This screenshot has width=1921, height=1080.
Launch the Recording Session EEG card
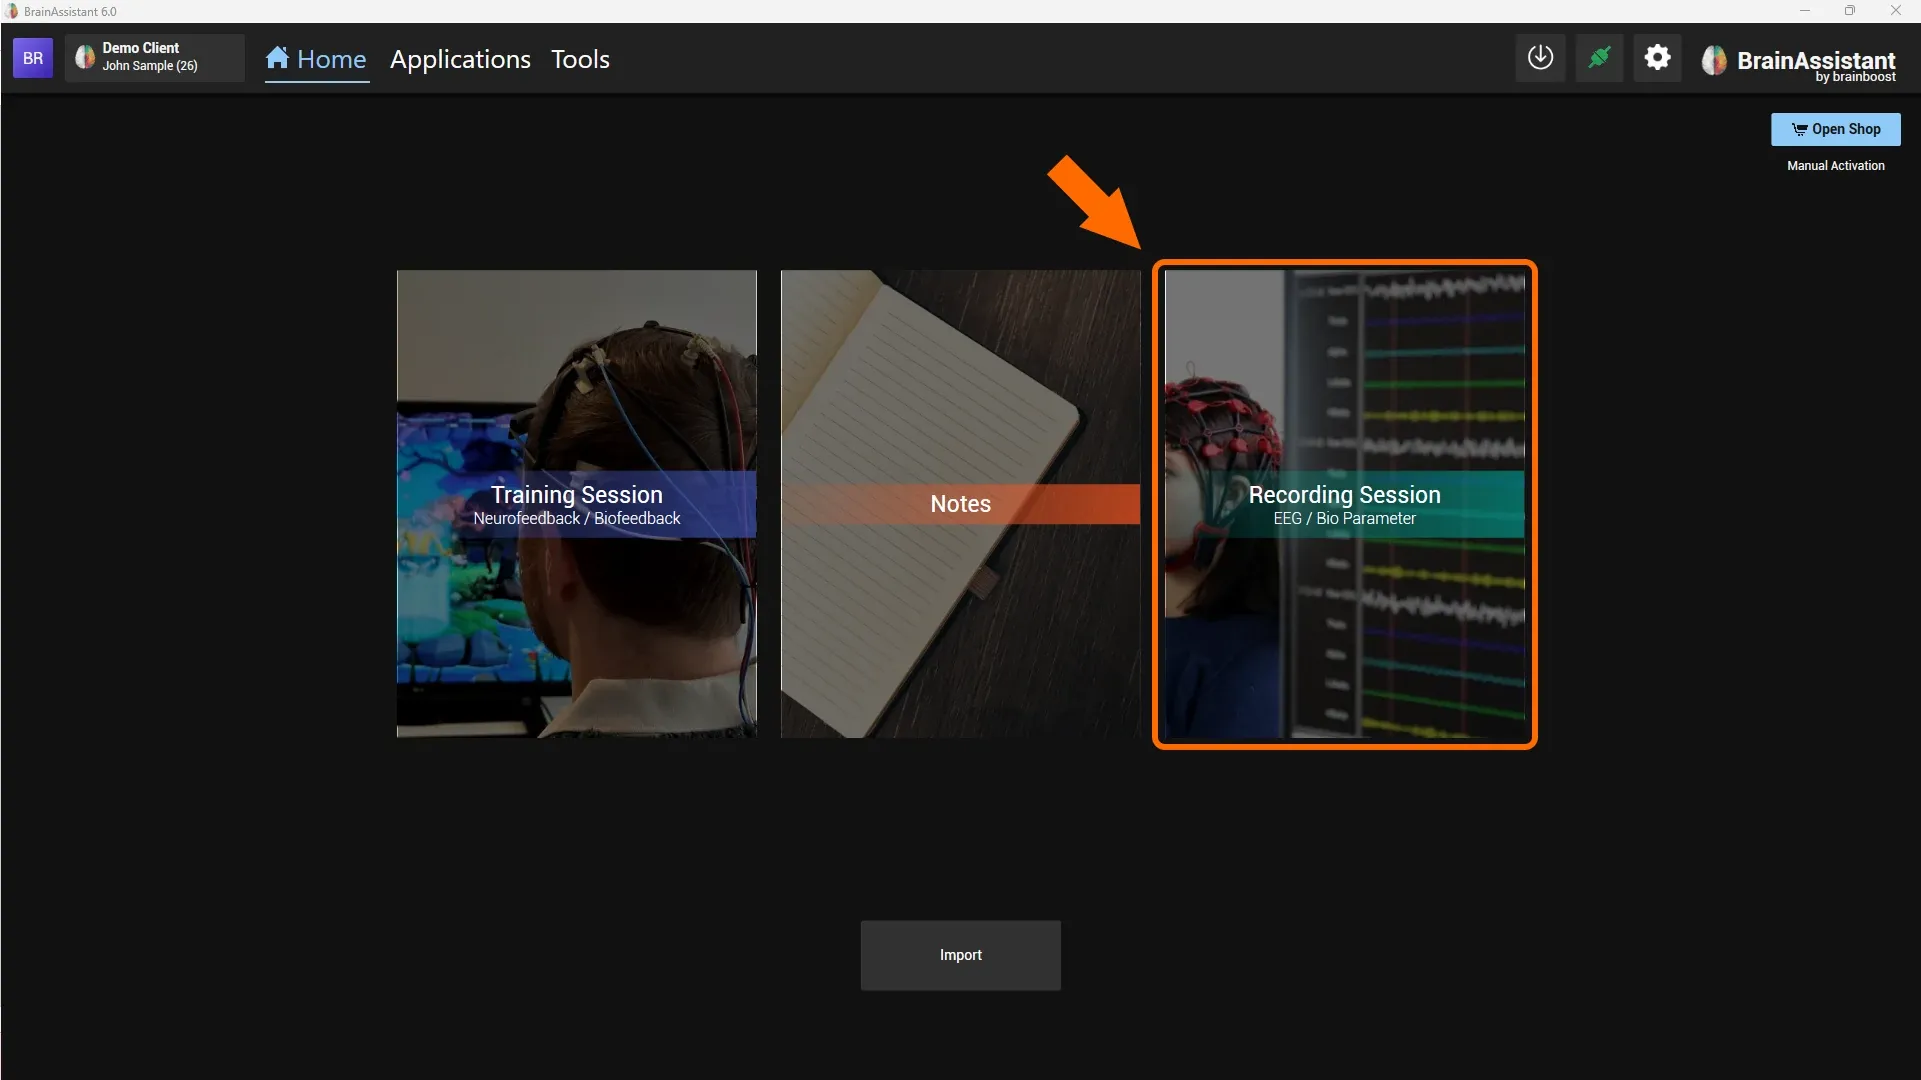click(1345, 504)
